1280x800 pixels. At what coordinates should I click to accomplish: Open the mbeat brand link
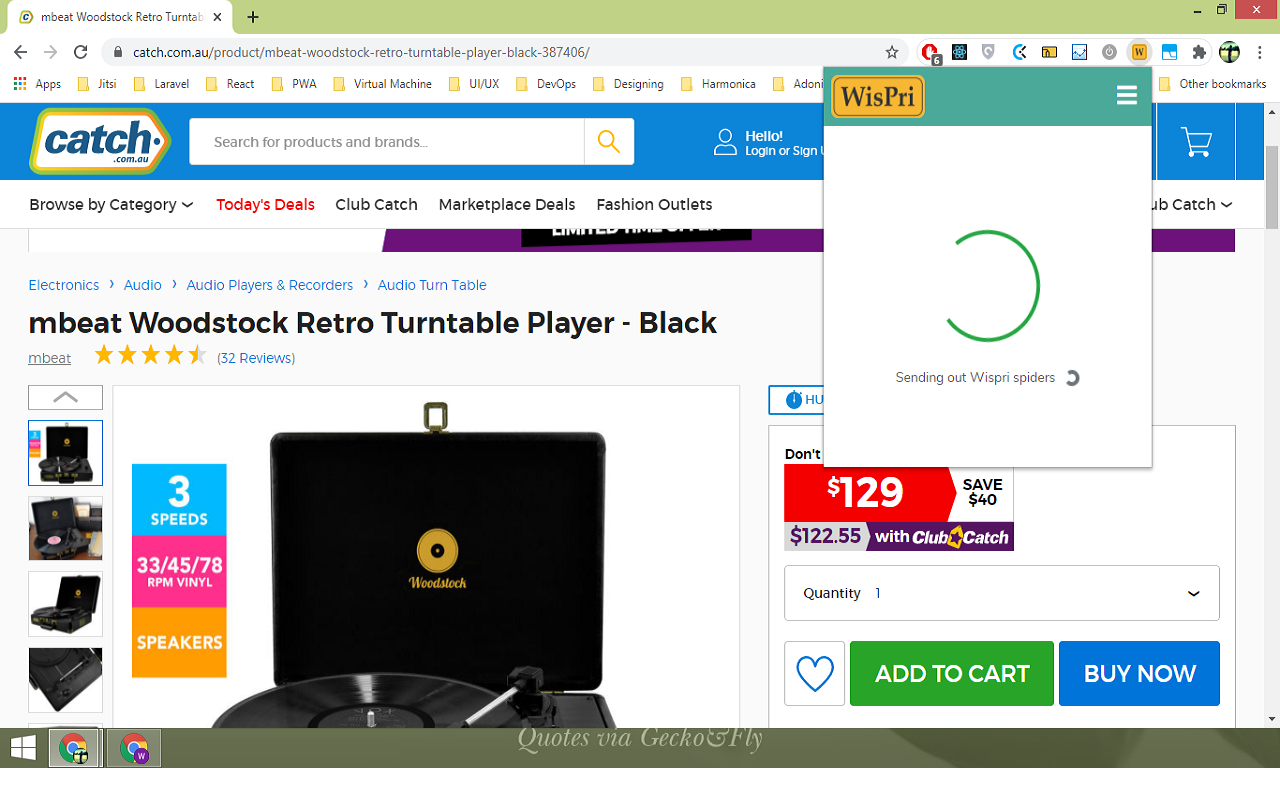point(50,358)
